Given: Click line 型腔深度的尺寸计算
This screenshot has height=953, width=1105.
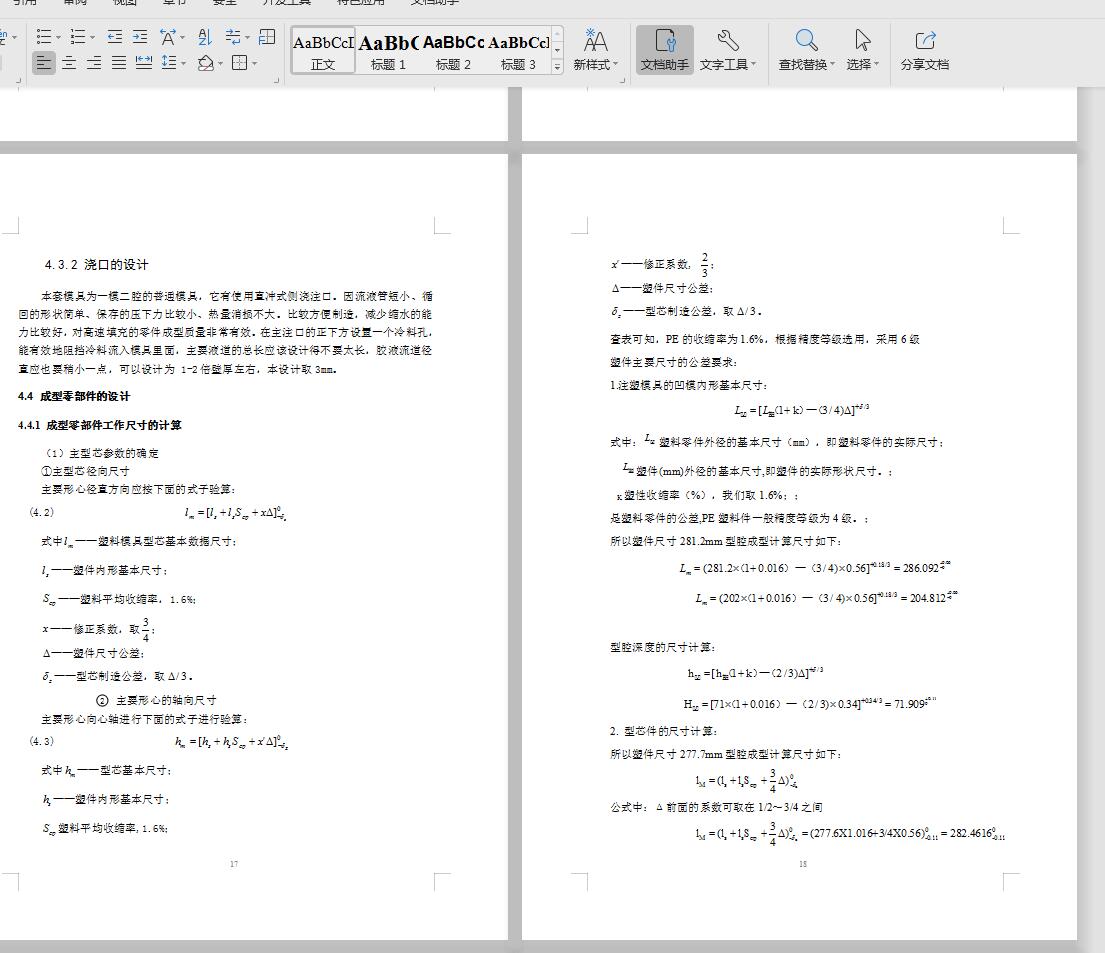Looking at the screenshot, I should [x=663, y=647].
